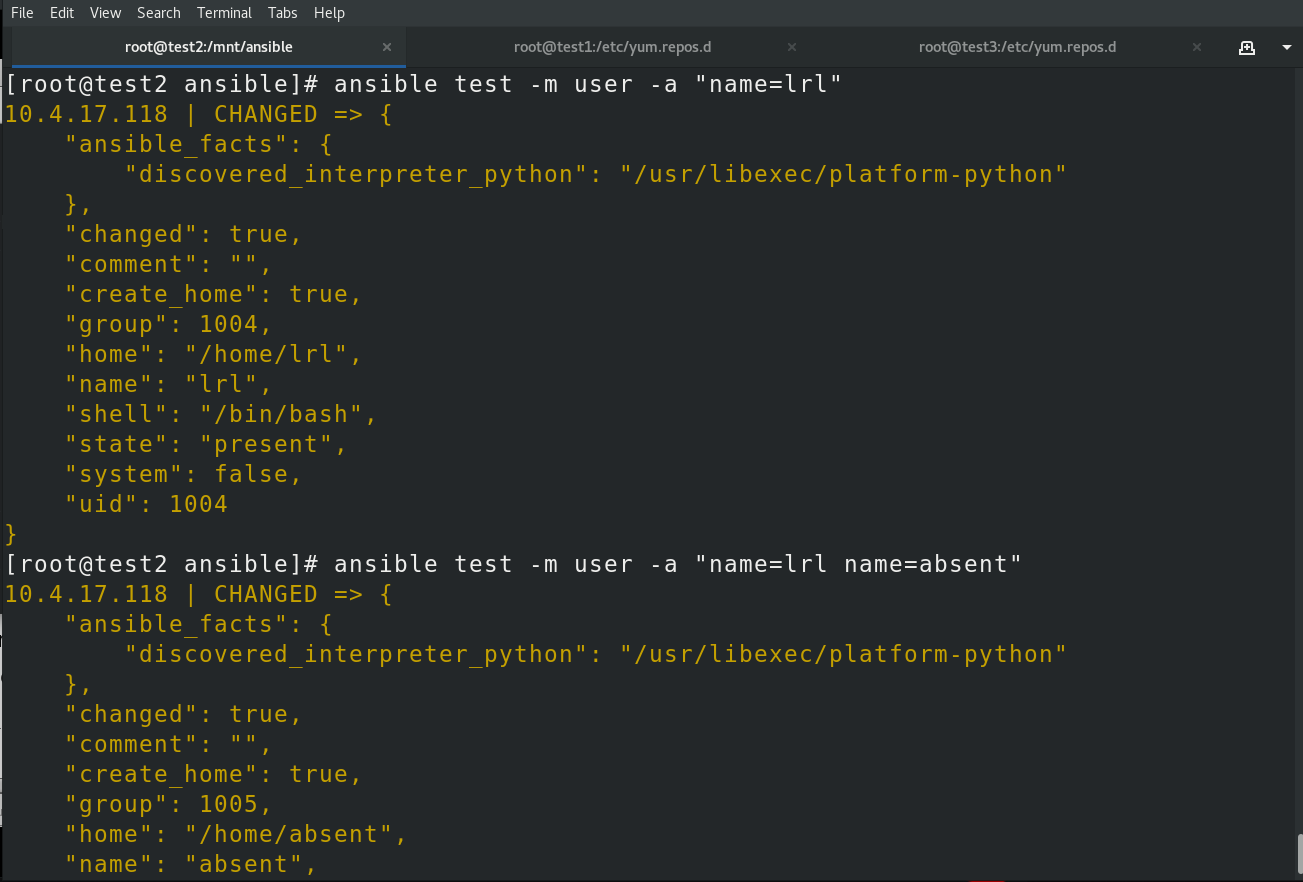
Task: Click the first '"create_home": true' line
Action: pos(214,294)
